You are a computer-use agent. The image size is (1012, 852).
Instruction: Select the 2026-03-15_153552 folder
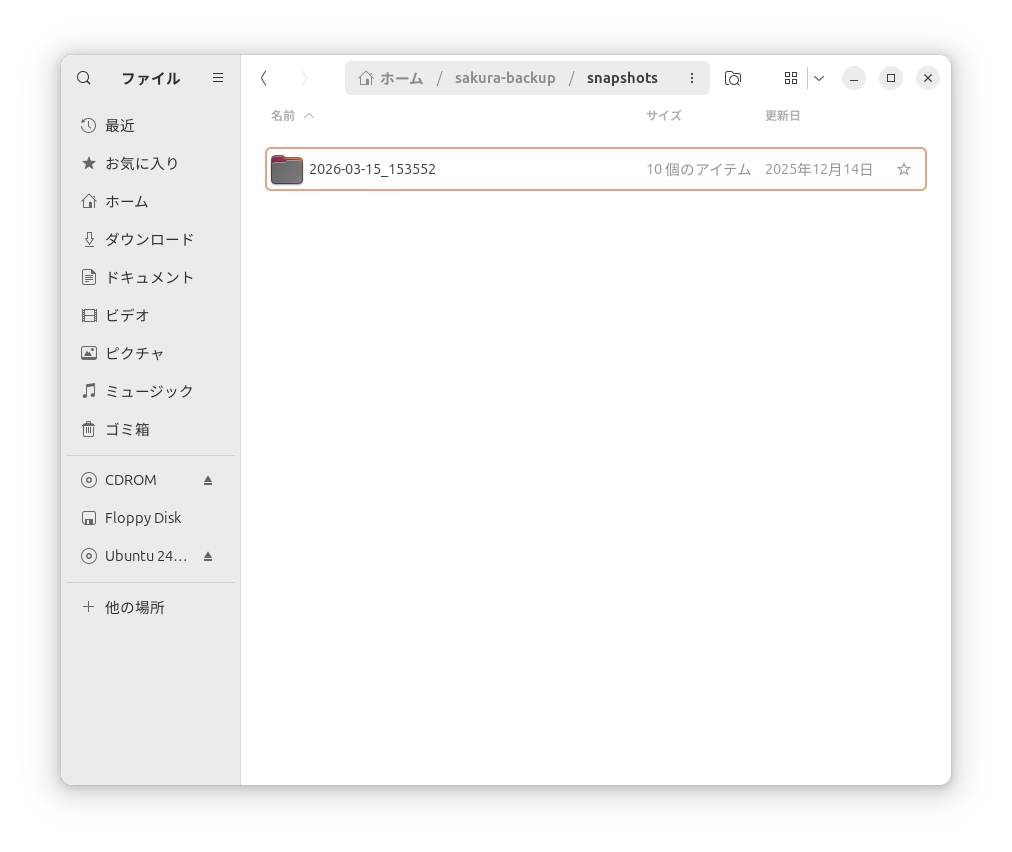tap(372, 169)
